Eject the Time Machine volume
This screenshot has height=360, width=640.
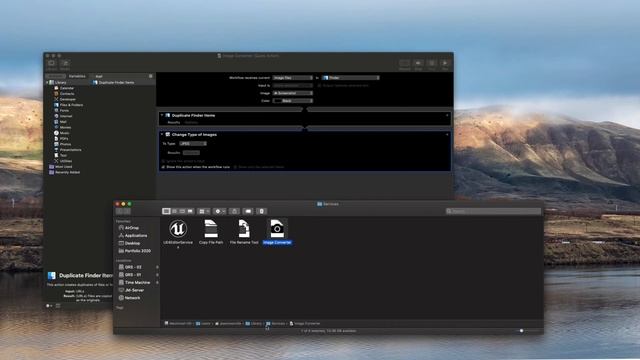[157, 282]
